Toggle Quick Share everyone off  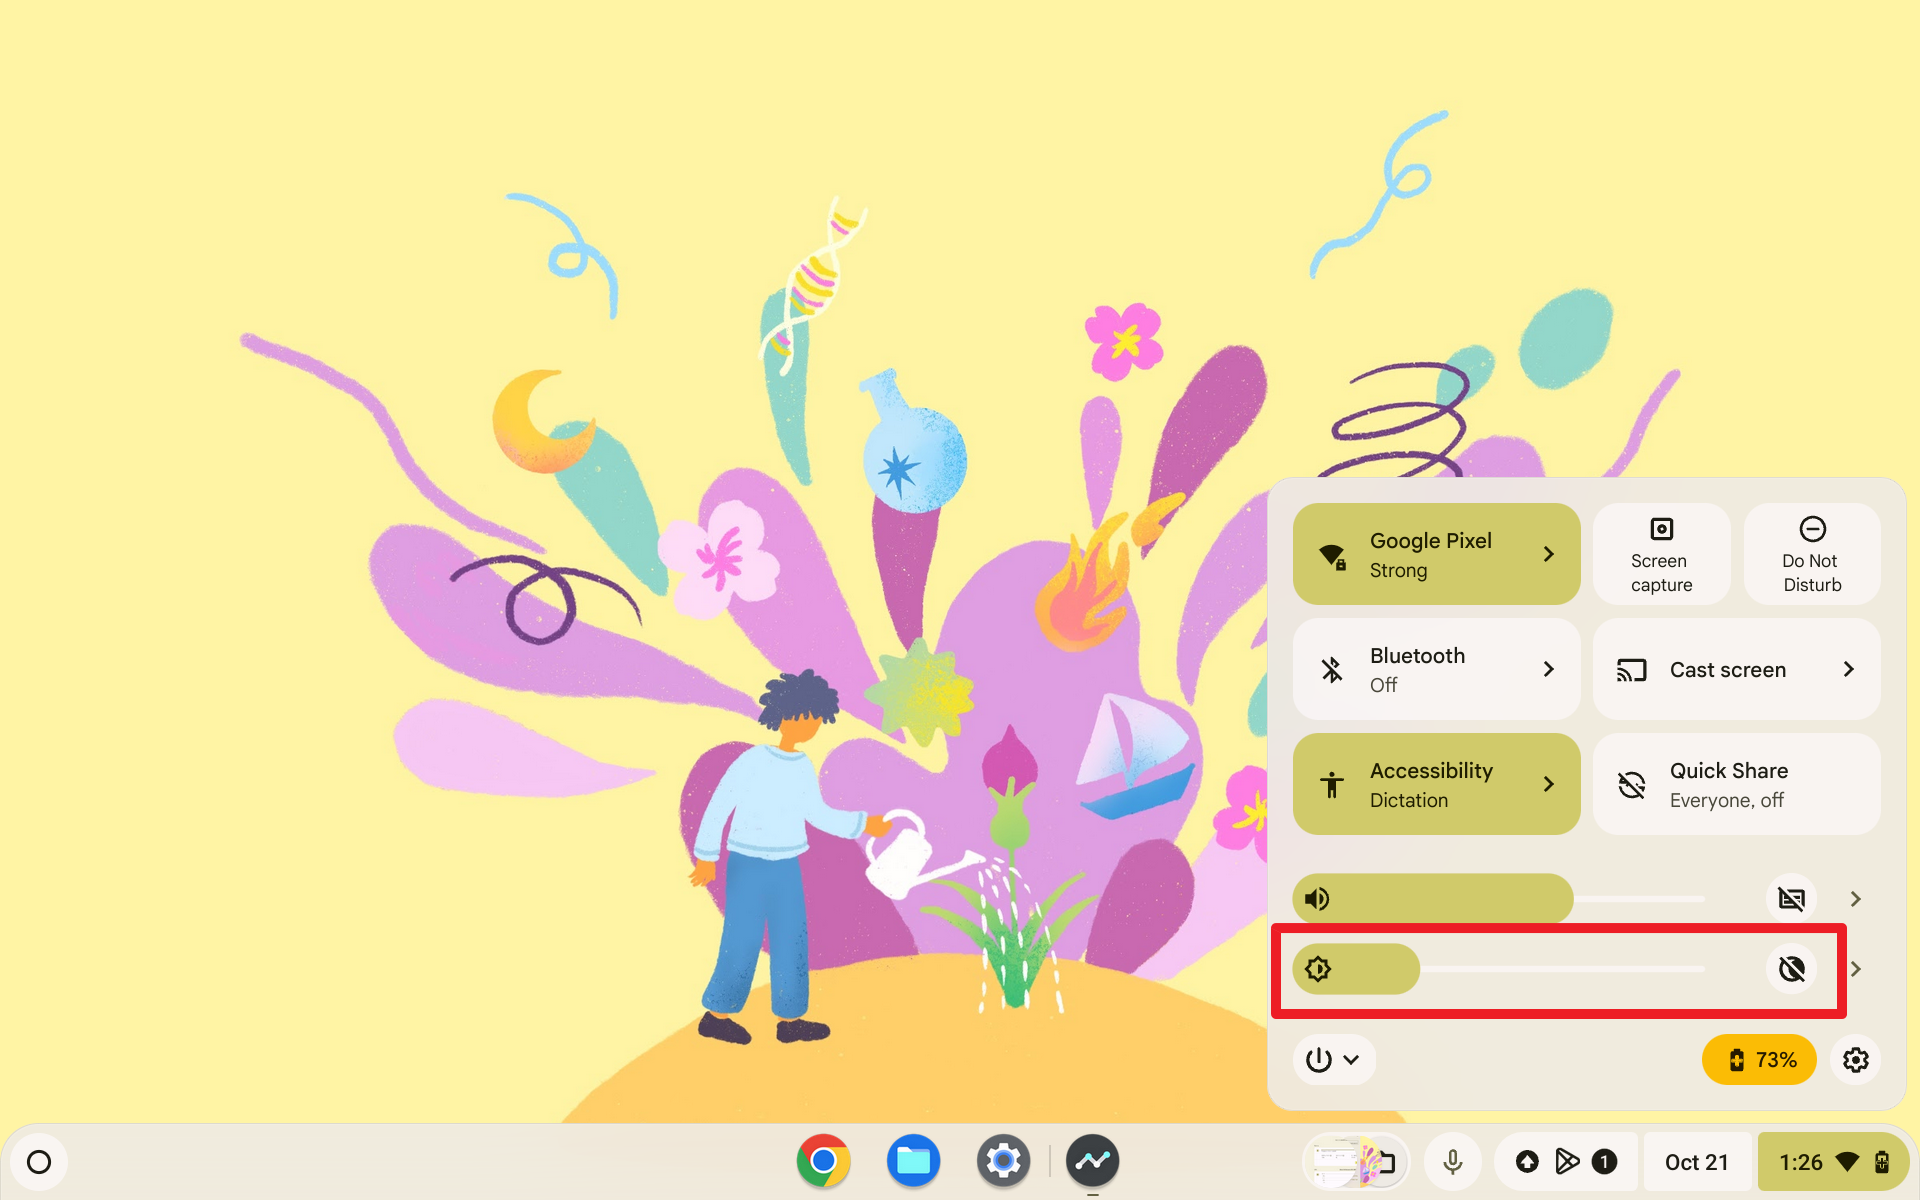point(1735,784)
